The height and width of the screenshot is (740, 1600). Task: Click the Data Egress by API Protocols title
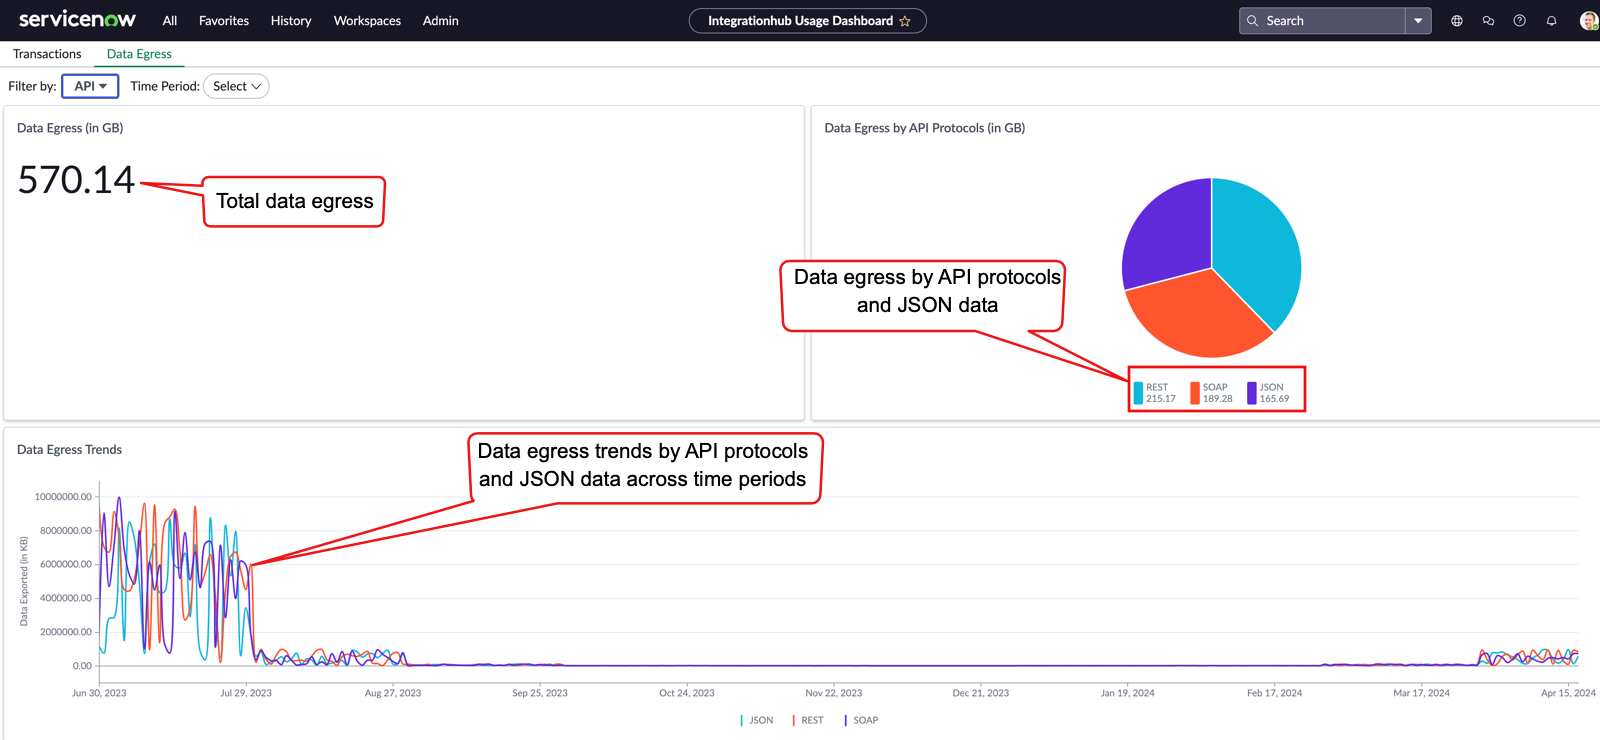coord(924,128)
